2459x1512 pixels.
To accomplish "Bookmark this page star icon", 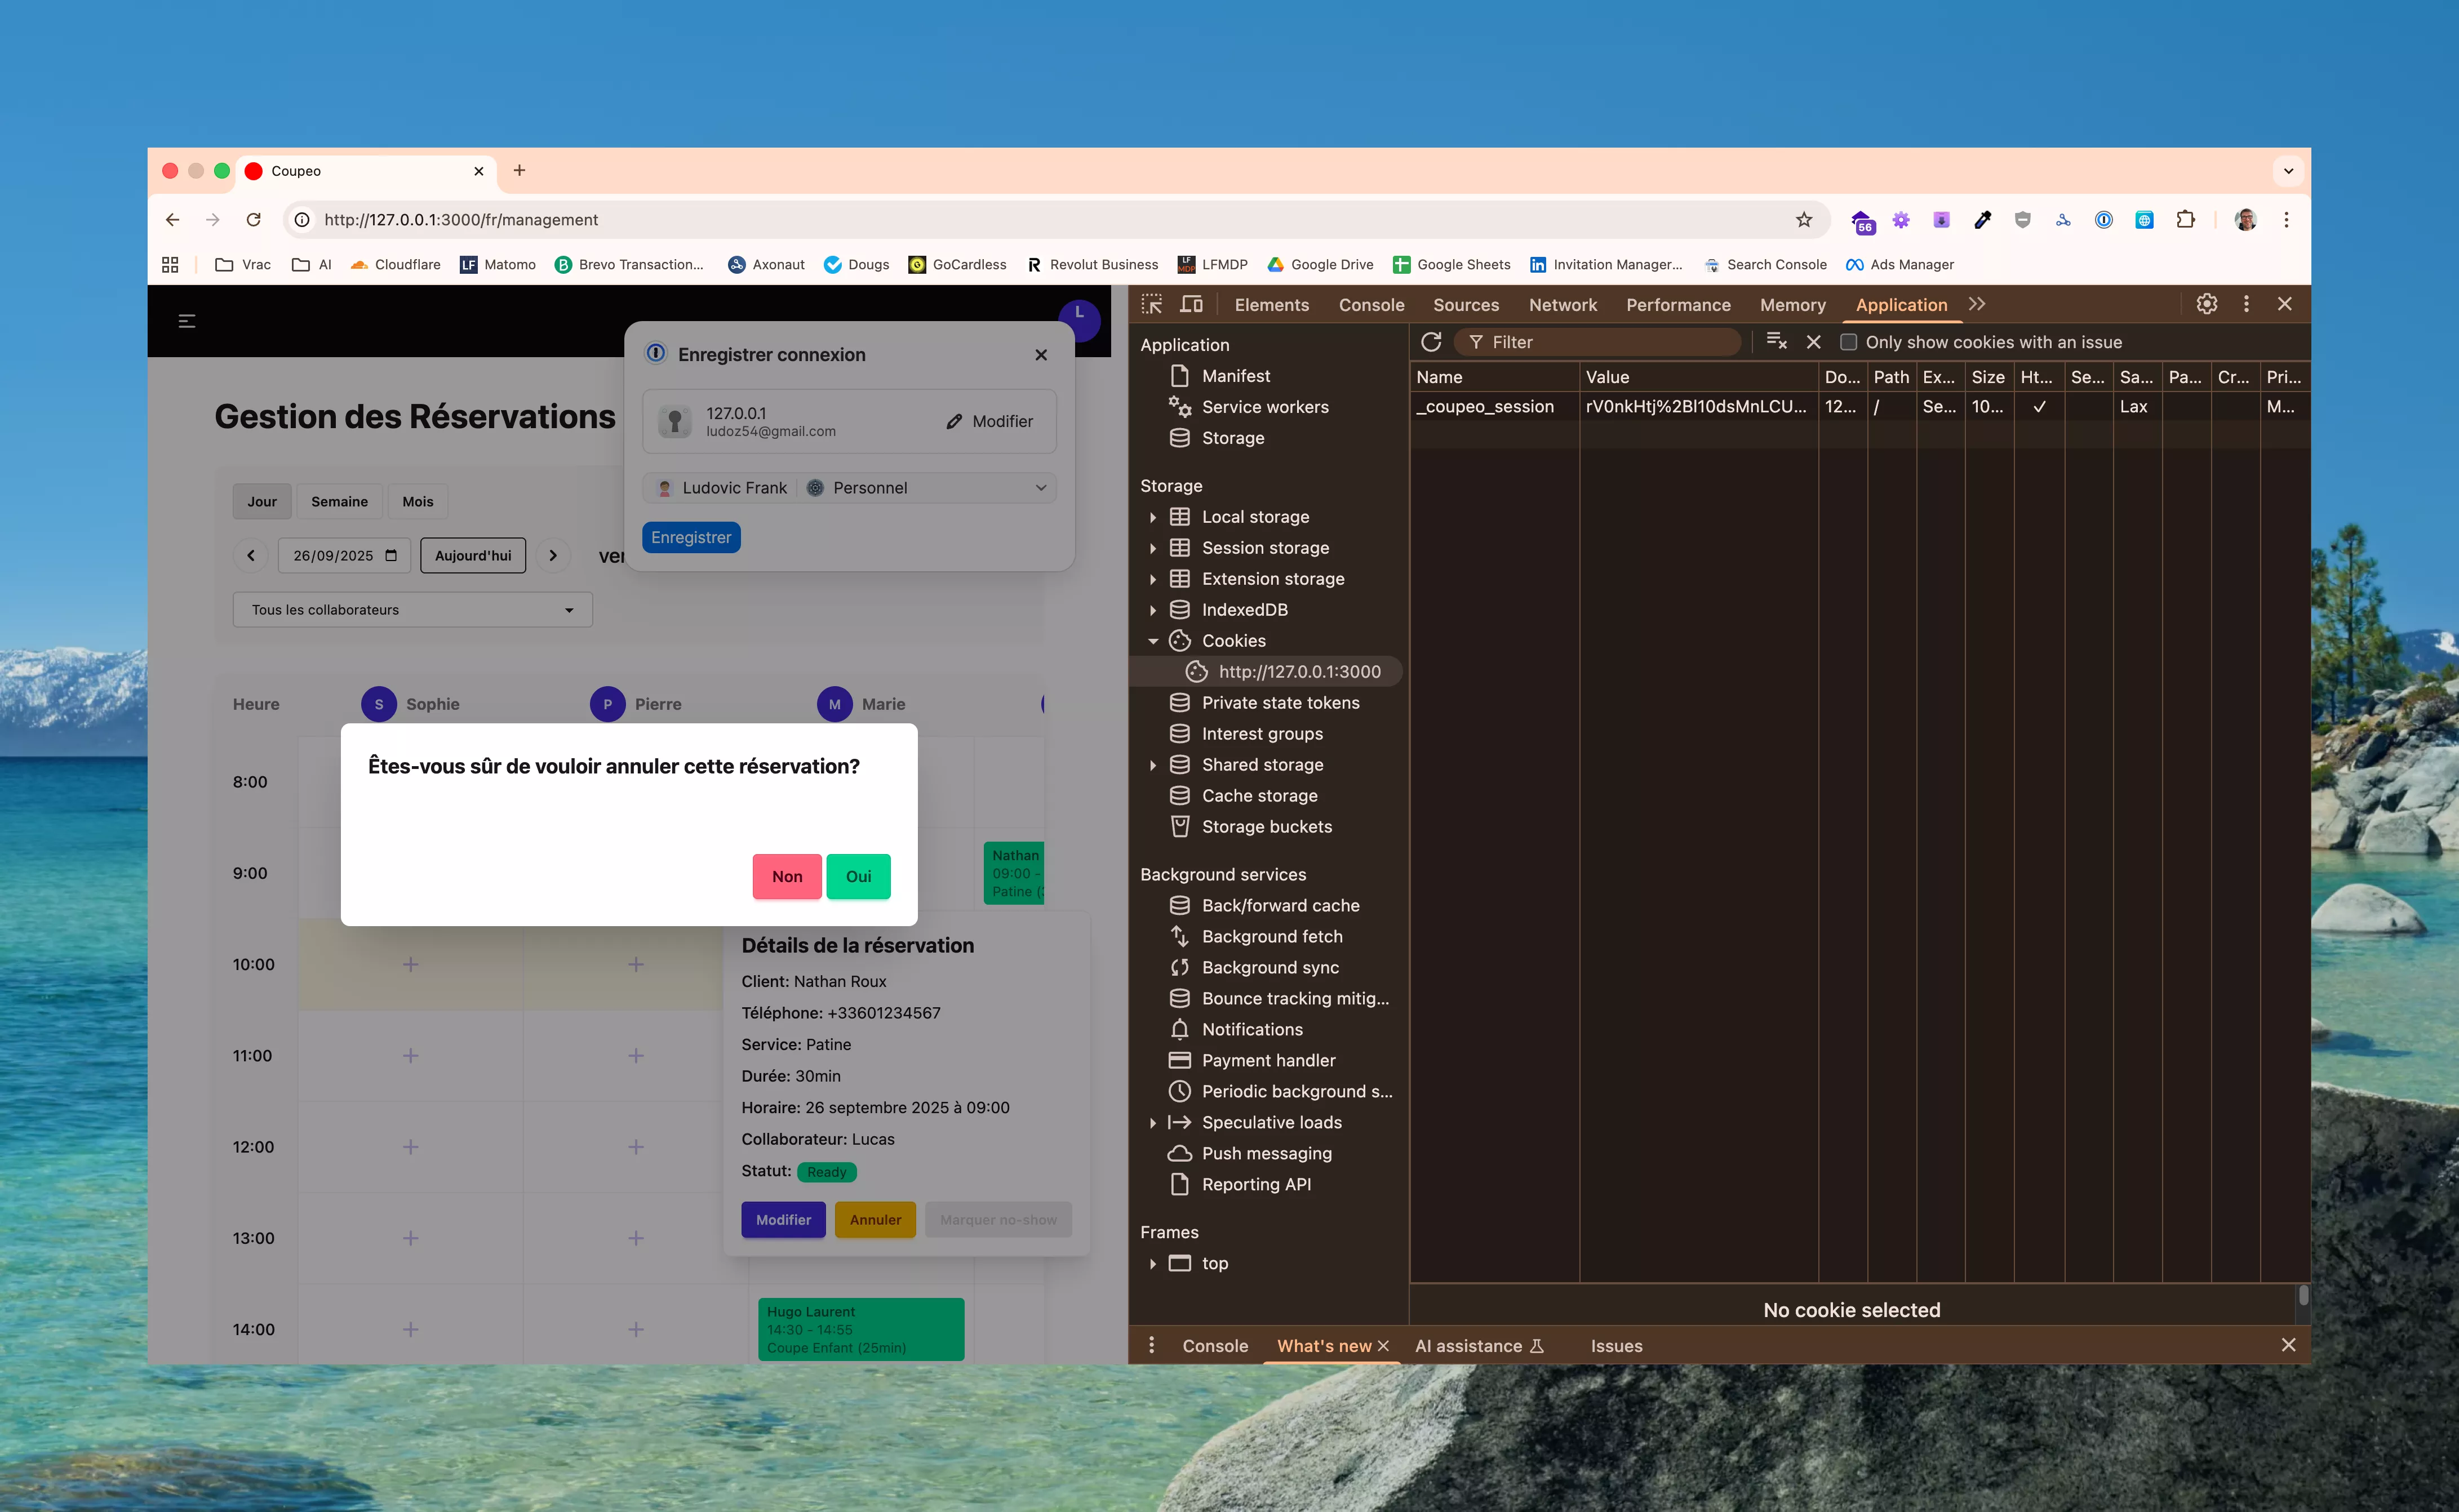I will coord(1803,219).
